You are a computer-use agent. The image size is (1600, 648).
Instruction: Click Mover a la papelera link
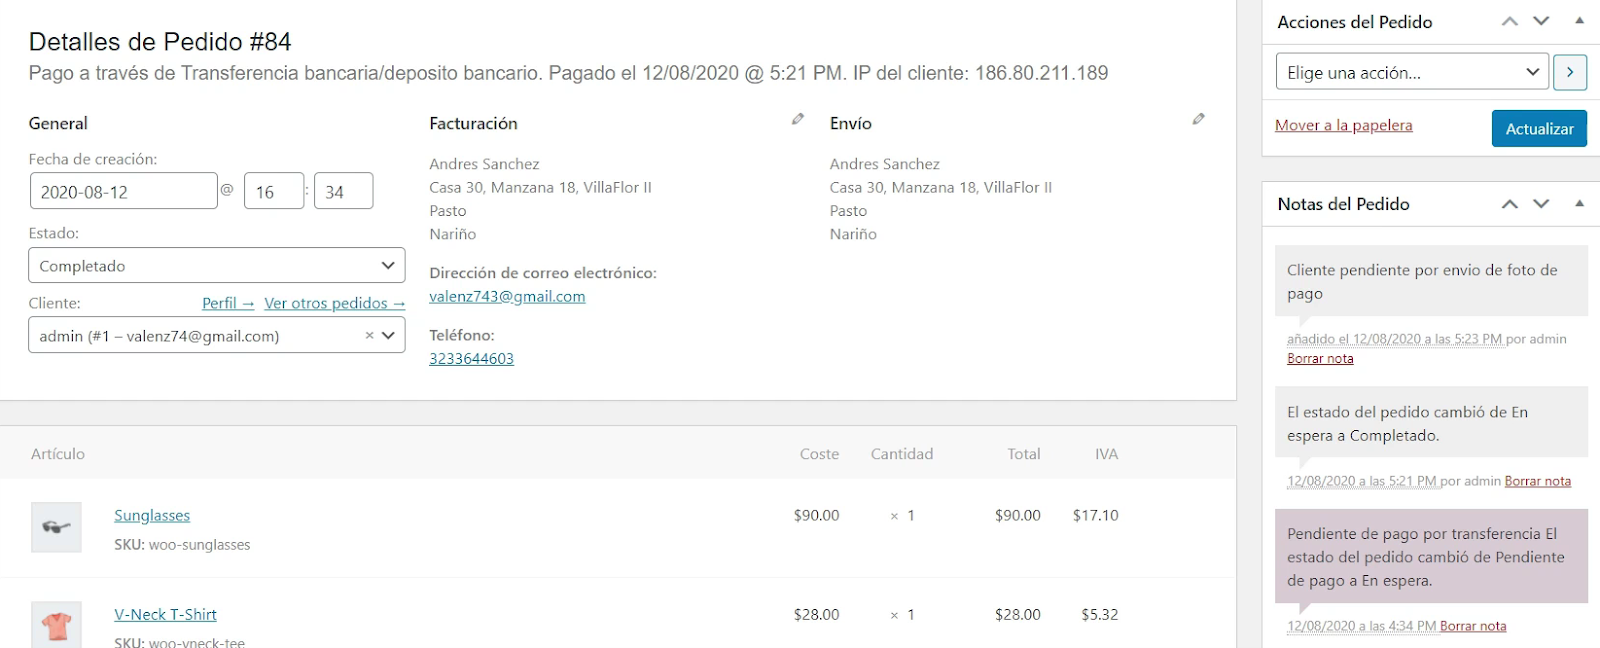click(1344, 125)
